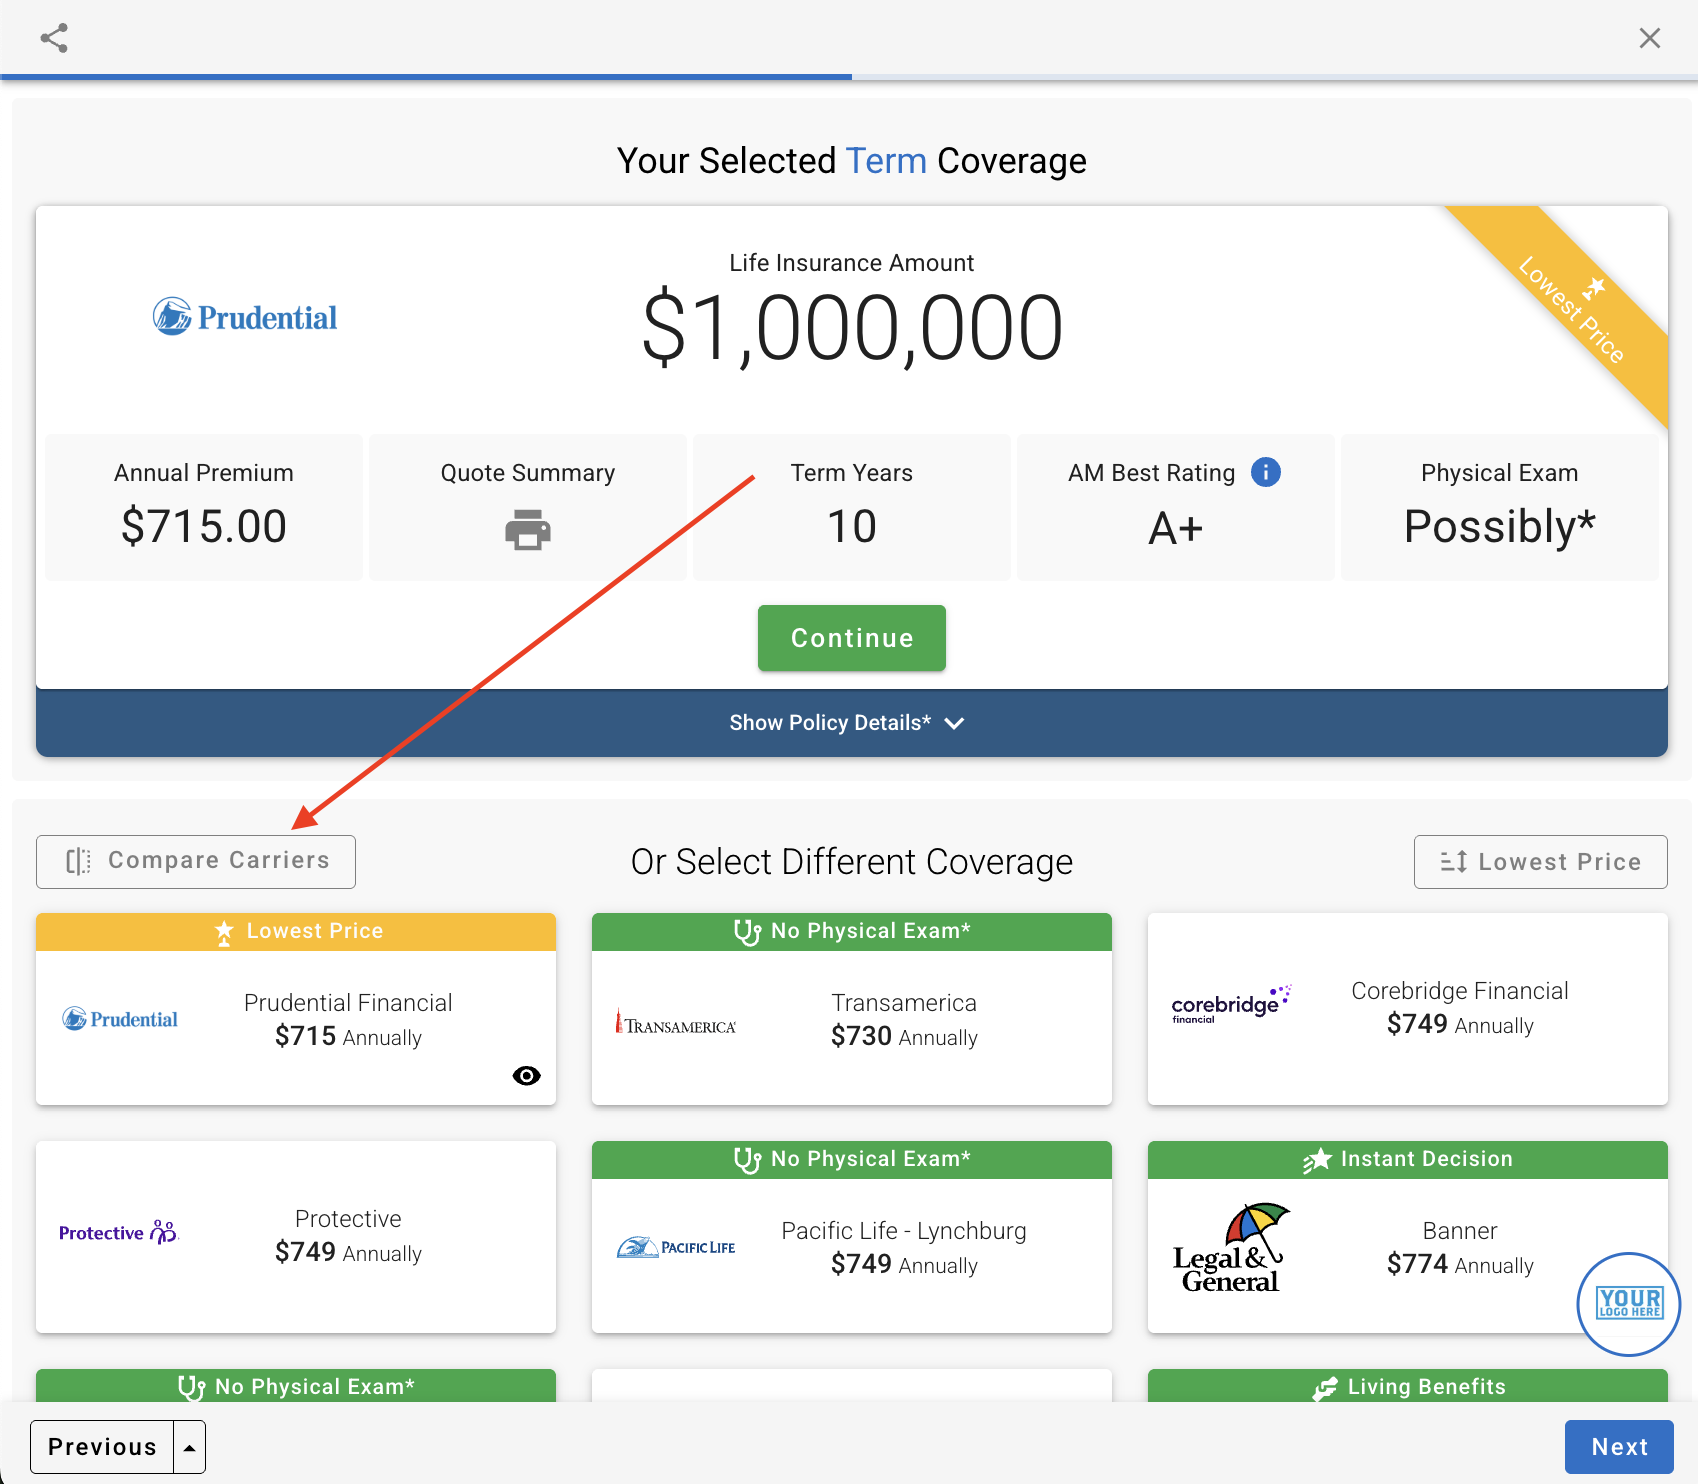
Task: Click the Legal & General logo
Action: coord(1231,1247)
